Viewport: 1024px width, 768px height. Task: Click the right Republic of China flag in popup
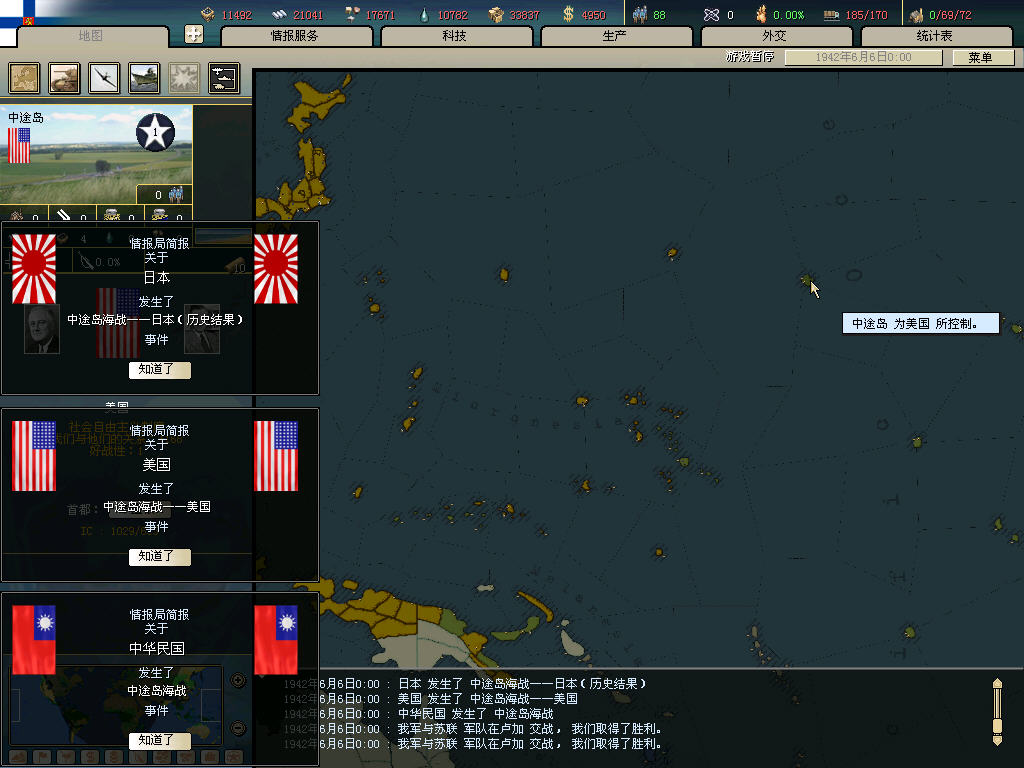(276, 640)
